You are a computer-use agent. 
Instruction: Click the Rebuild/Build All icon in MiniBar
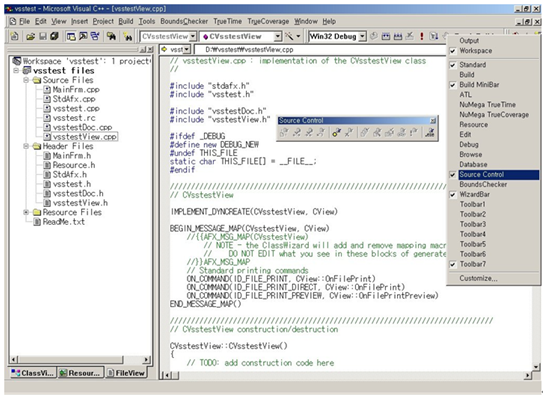pos(398,36)
